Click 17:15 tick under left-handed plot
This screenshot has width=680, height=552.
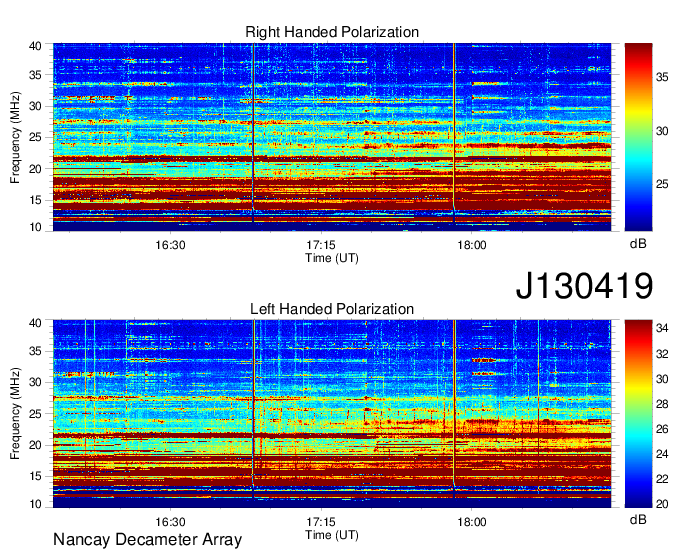321,522
